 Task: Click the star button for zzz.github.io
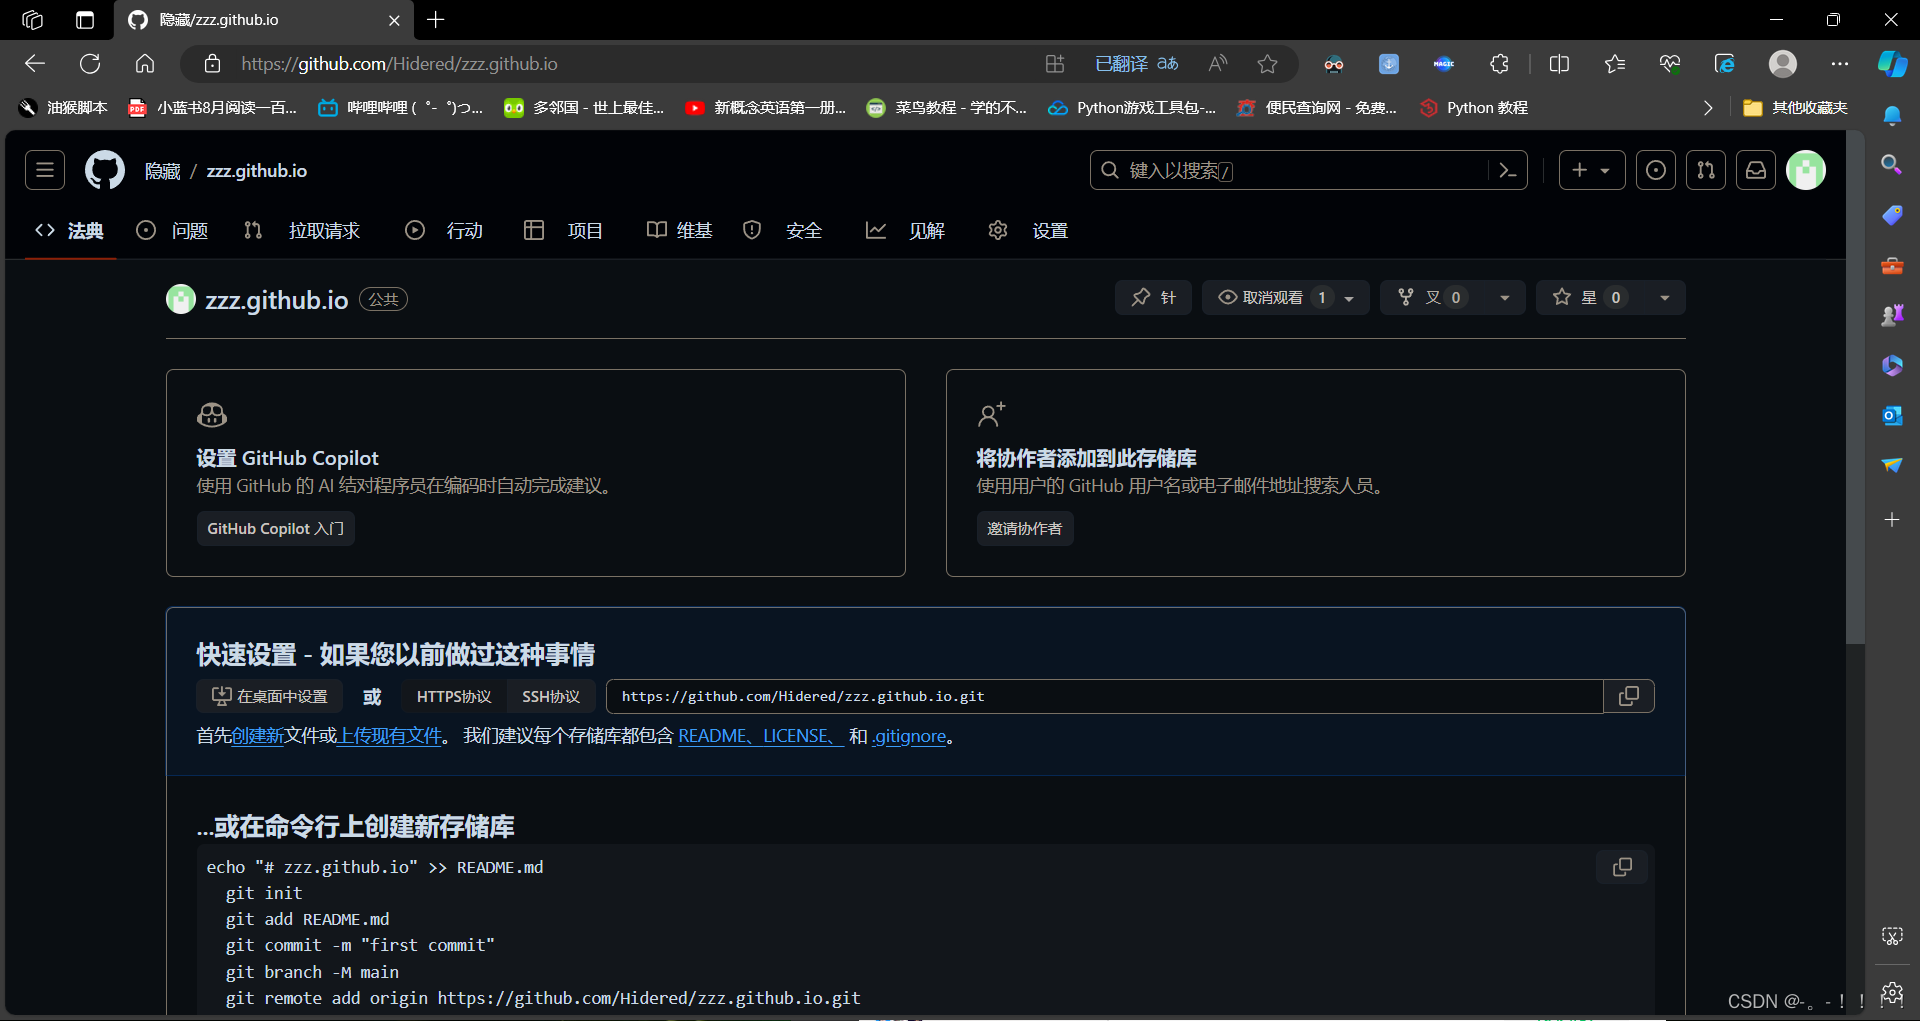click(x=1590, y=297)
